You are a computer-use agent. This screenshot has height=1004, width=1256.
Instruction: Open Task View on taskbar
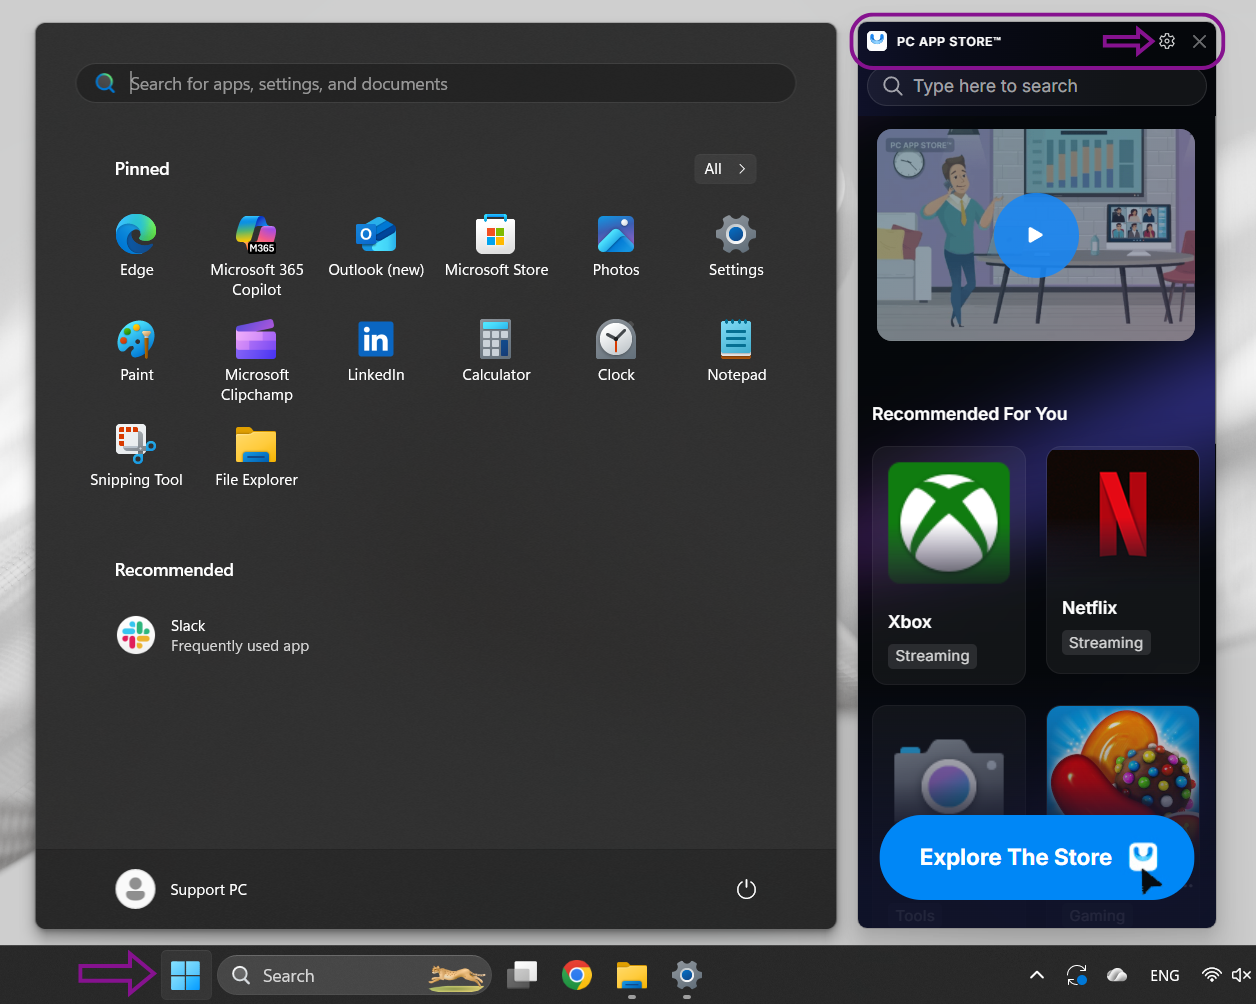[522, 975]
